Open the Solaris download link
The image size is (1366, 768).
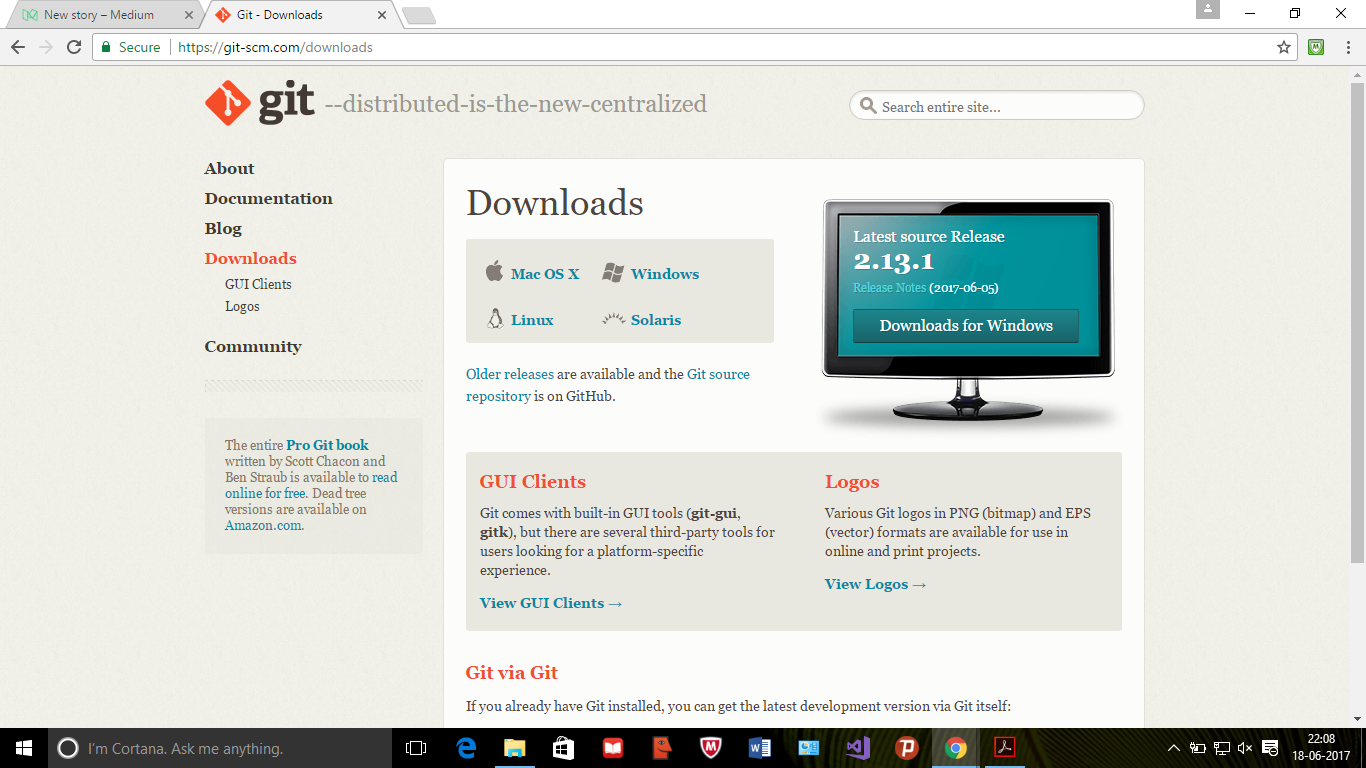pyautogui.click(x=656, y=320)
